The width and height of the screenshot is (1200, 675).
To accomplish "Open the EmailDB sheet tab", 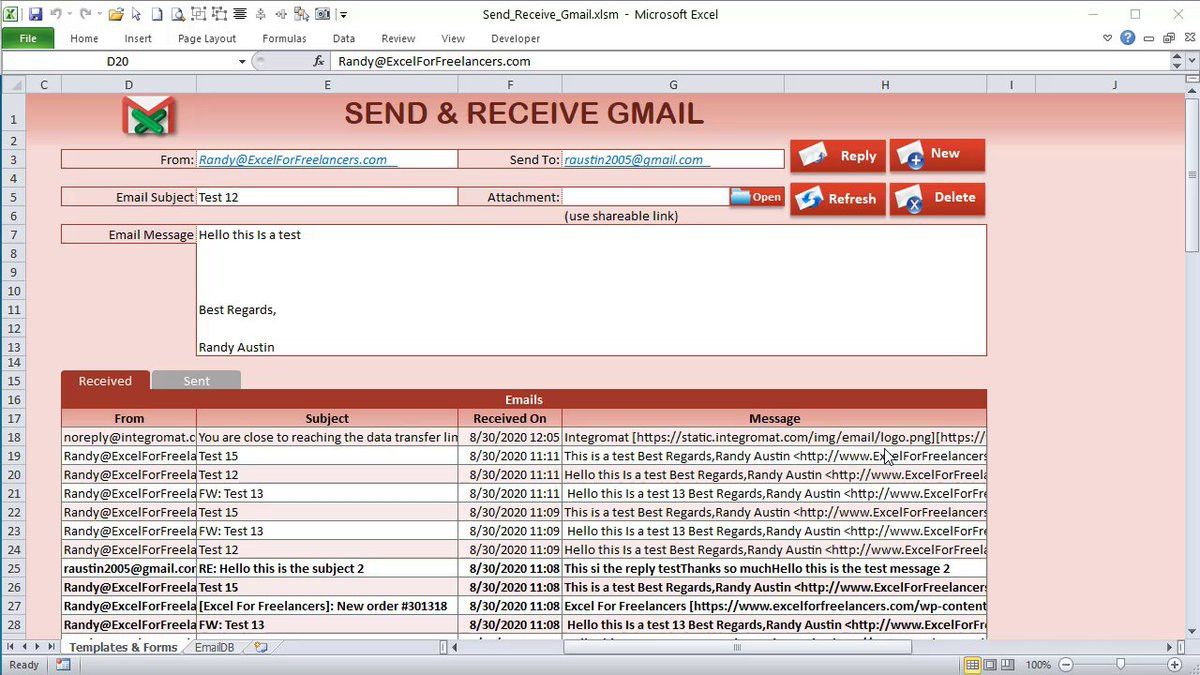I will click(215, 647).
